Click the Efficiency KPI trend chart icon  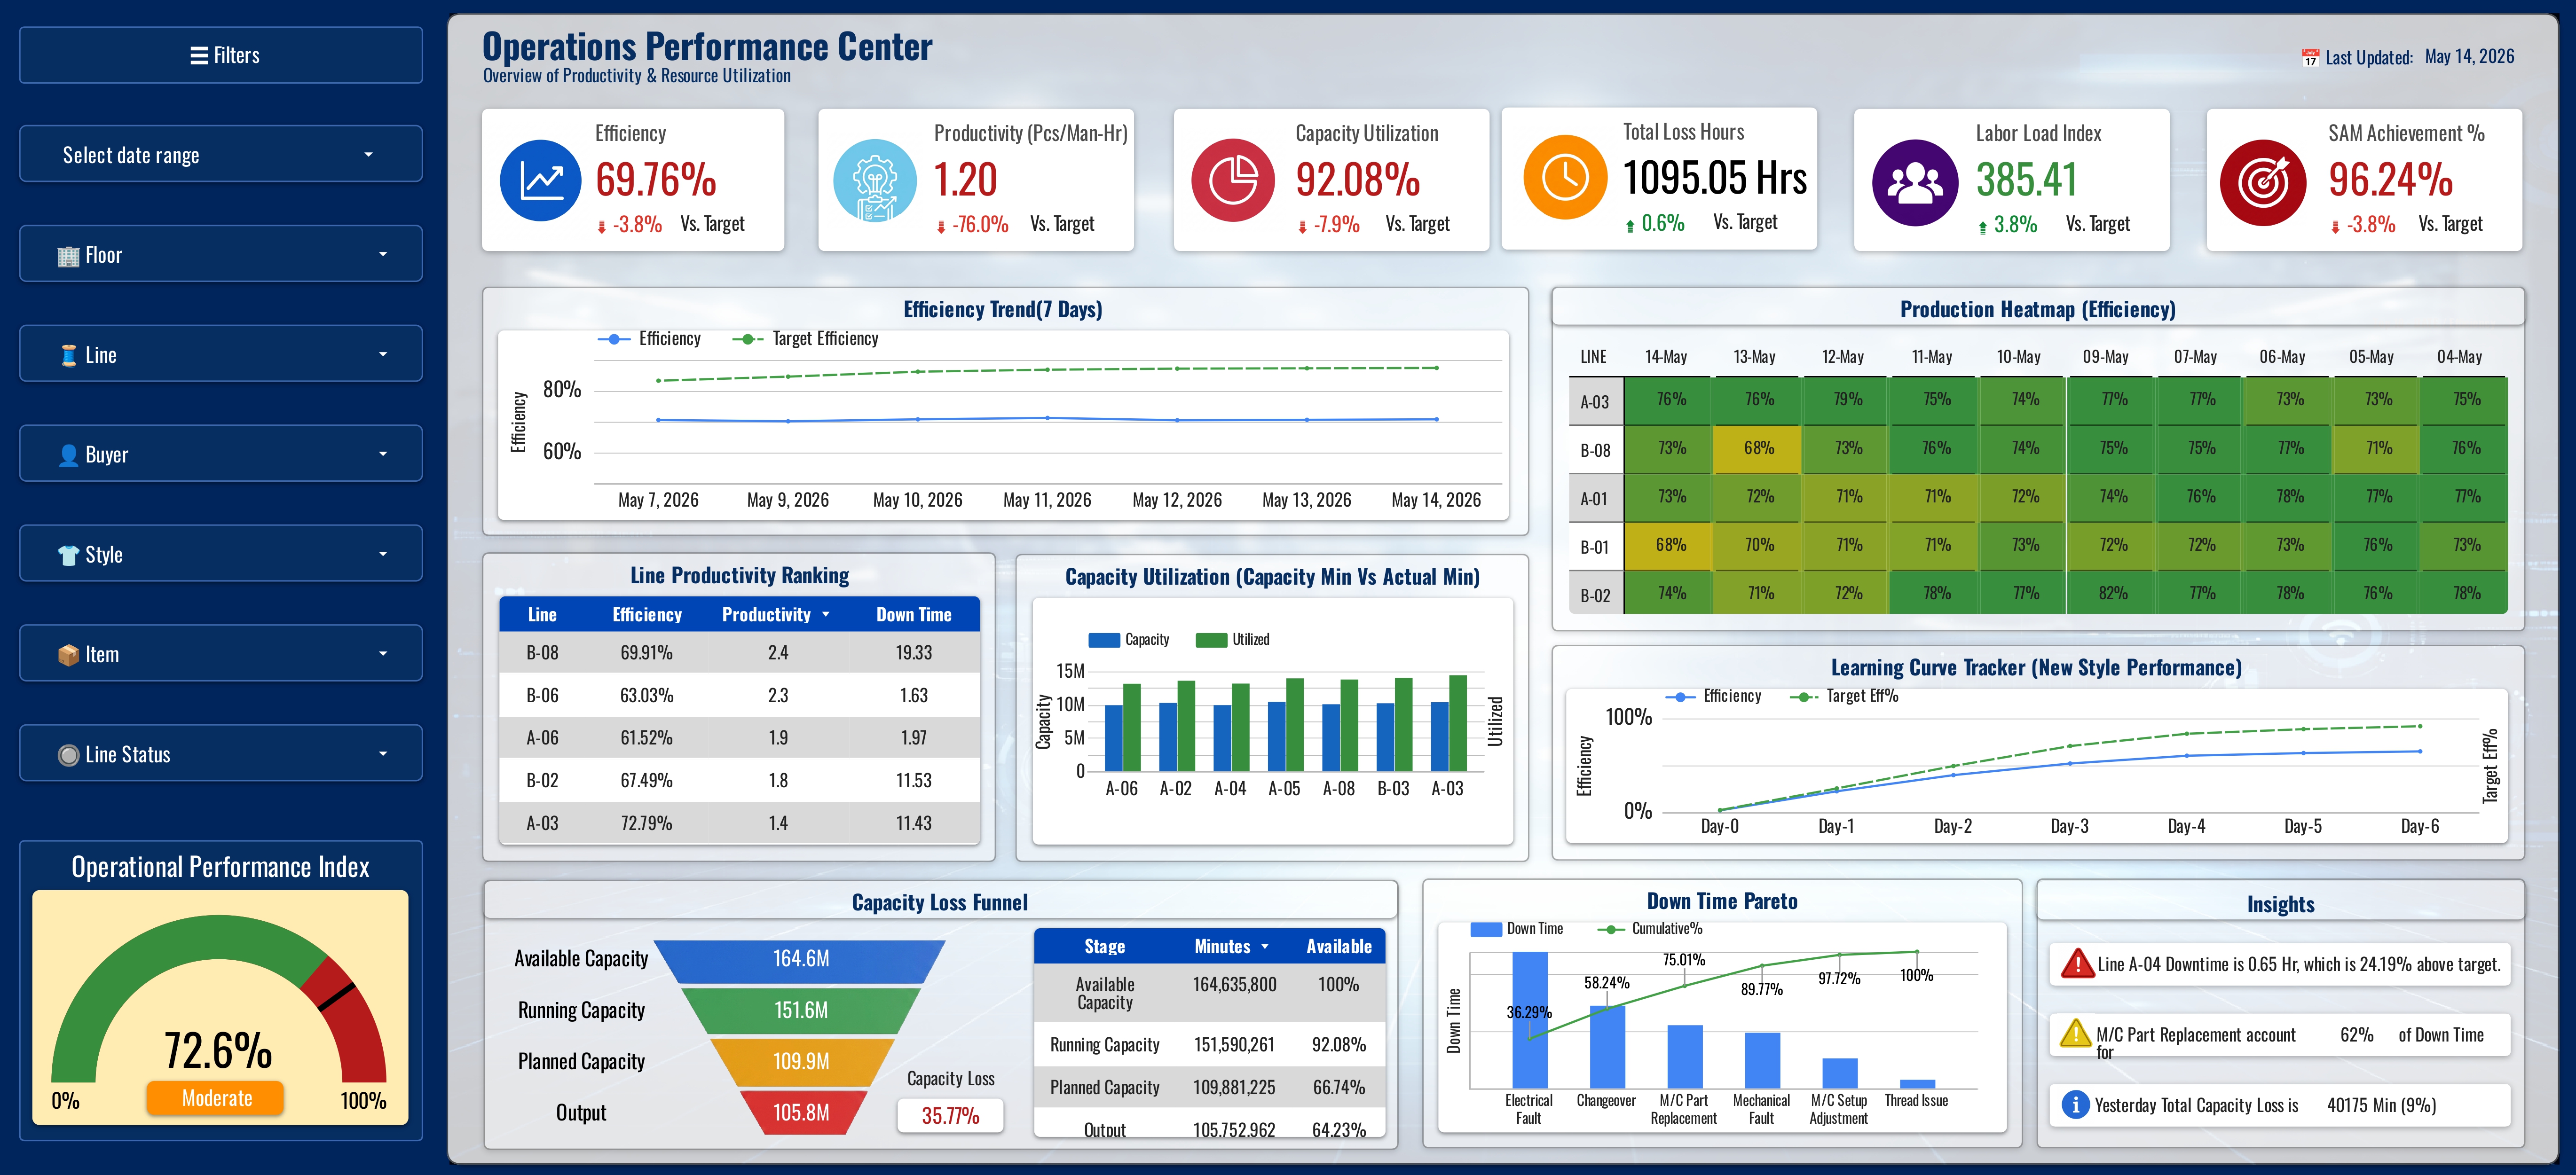click(540, 180)
